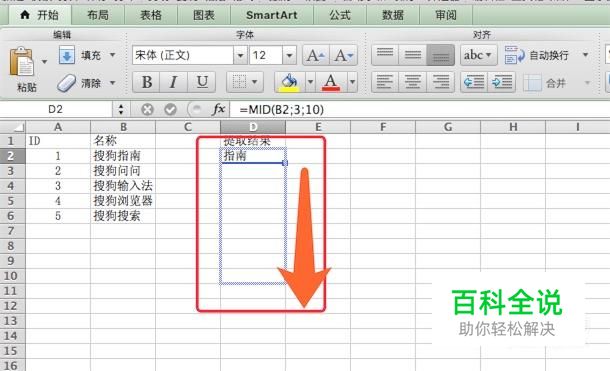Align text right horizontally
610x371 pixels.
[x=440, y=82]
